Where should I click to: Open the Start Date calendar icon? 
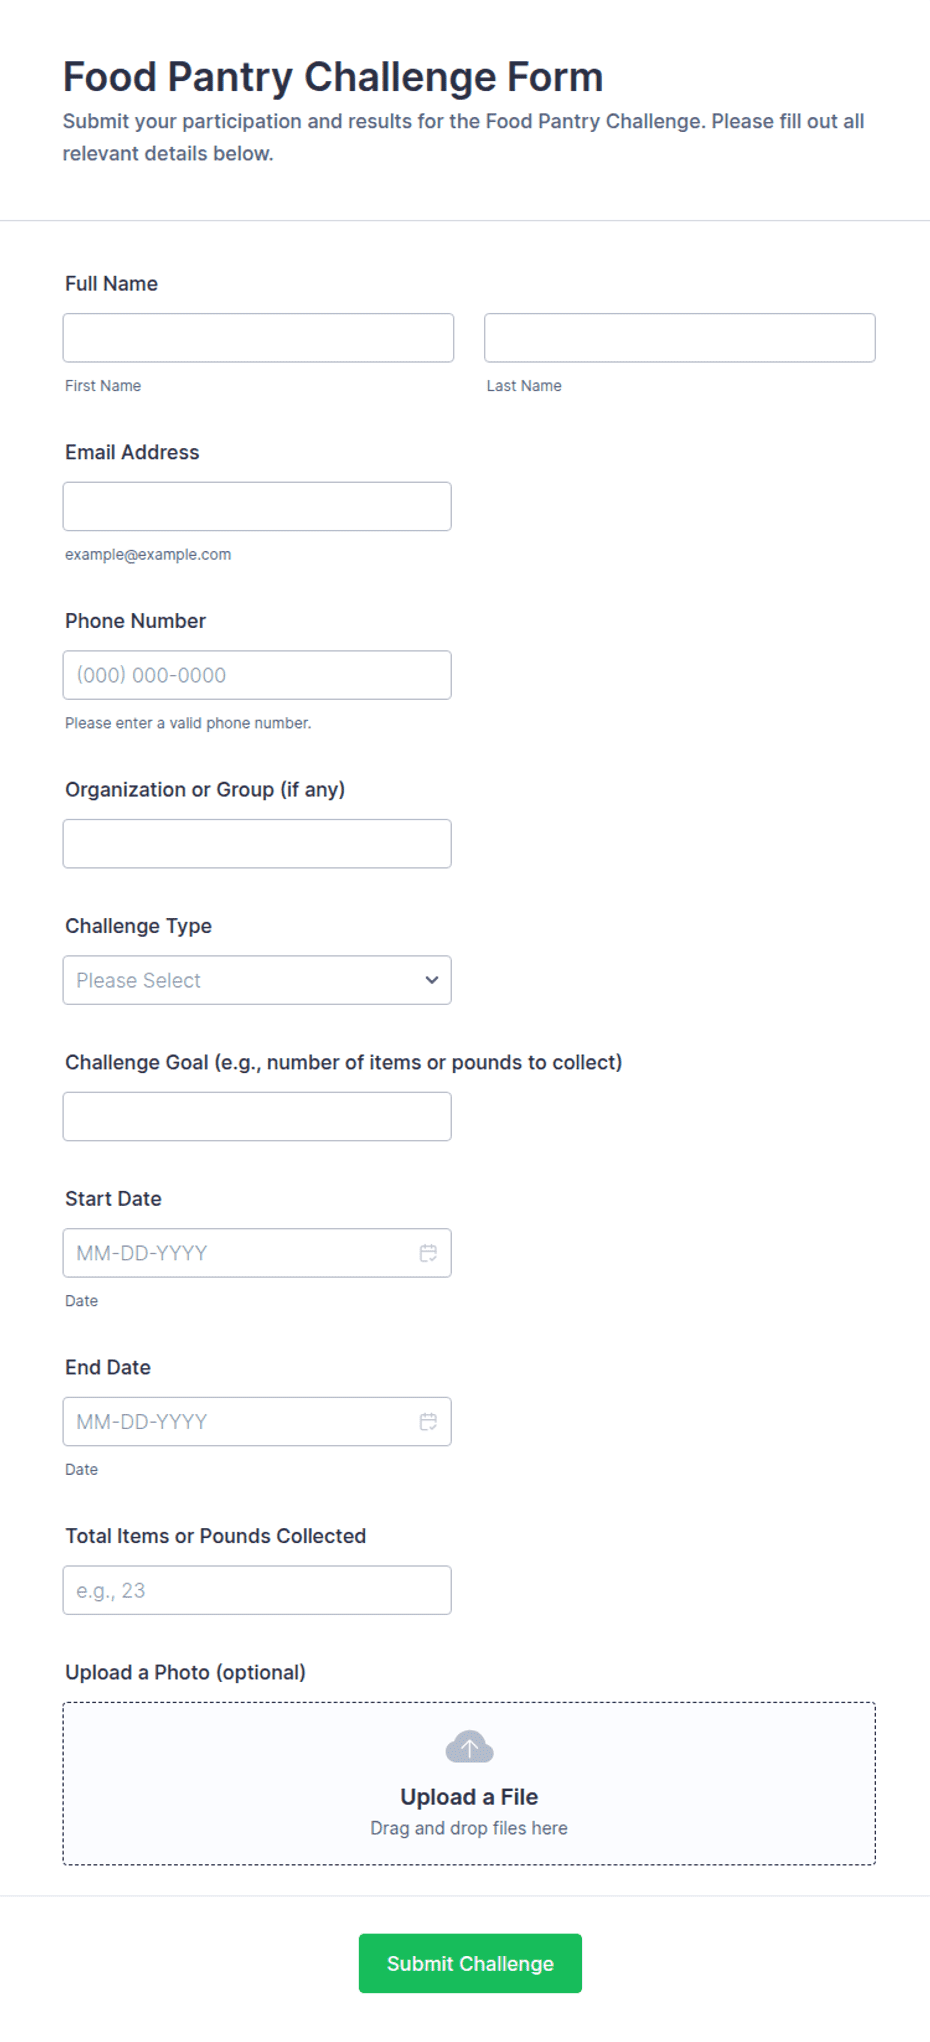coord(428,1253)
